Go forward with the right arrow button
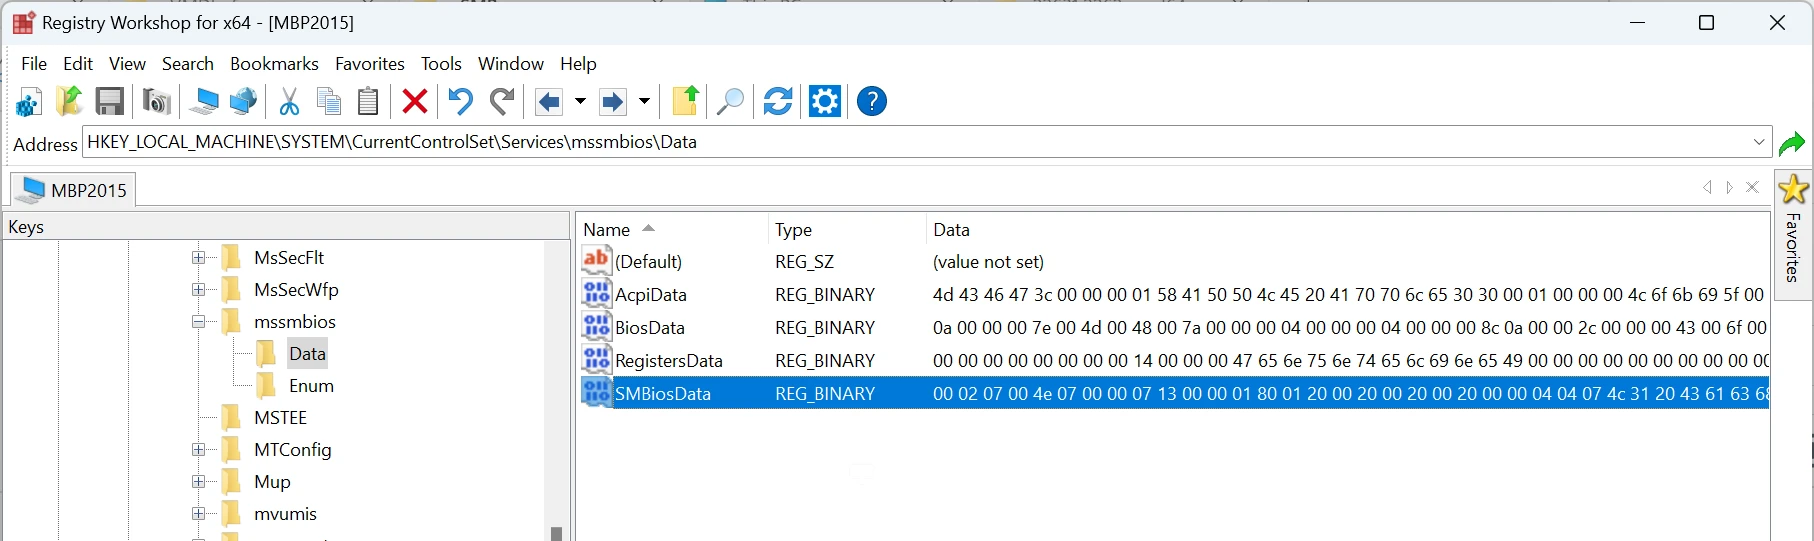The image size is (1814, 541). click(x=613, y=101)
